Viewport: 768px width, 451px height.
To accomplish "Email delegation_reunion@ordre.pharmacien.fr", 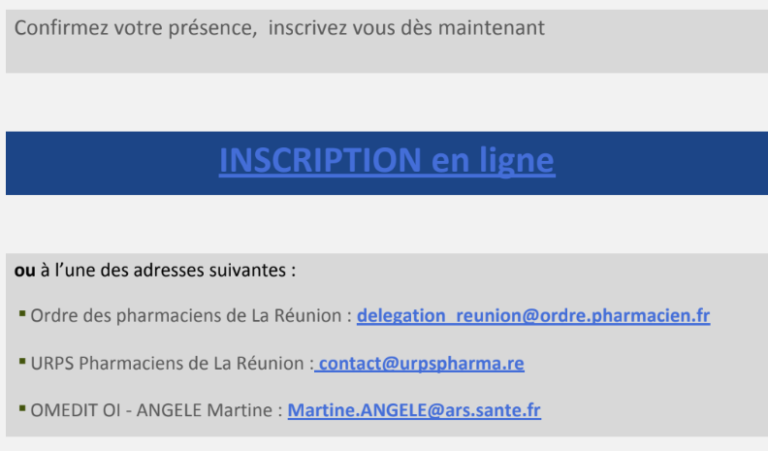I will pyautogui.click(x=533, y=316).
